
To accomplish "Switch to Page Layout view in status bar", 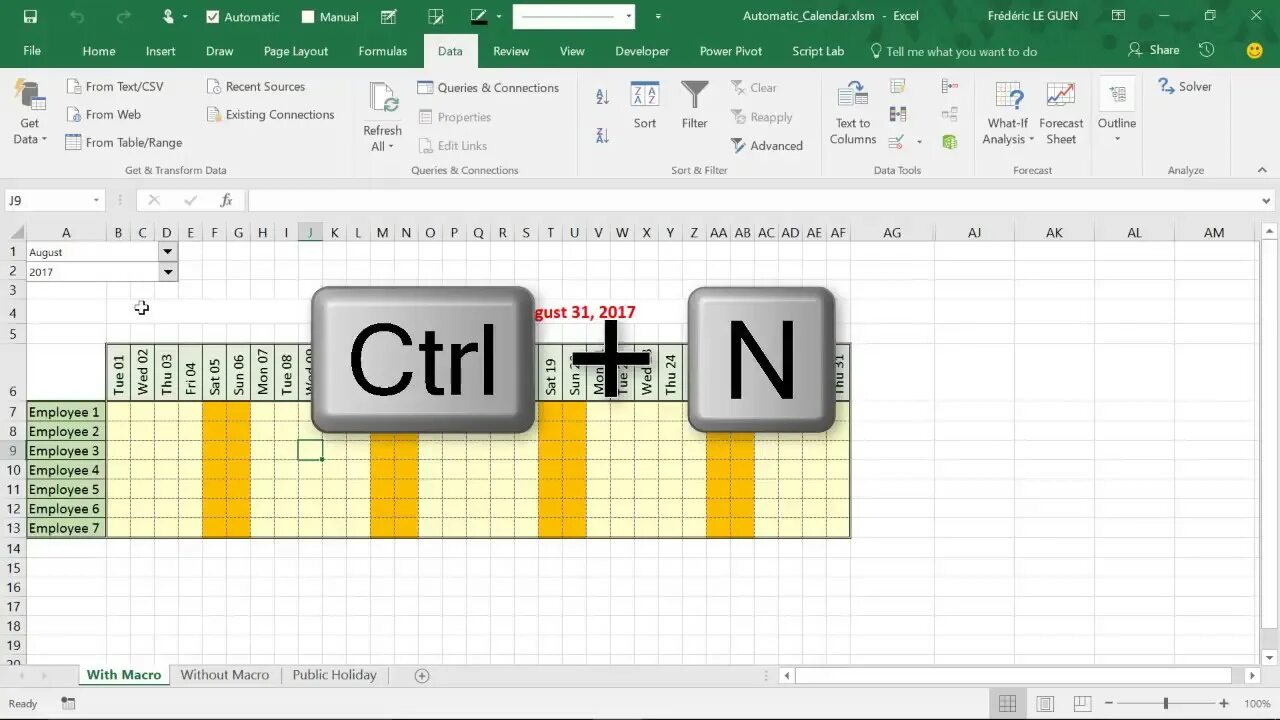I will click(x=1044, y=703).
